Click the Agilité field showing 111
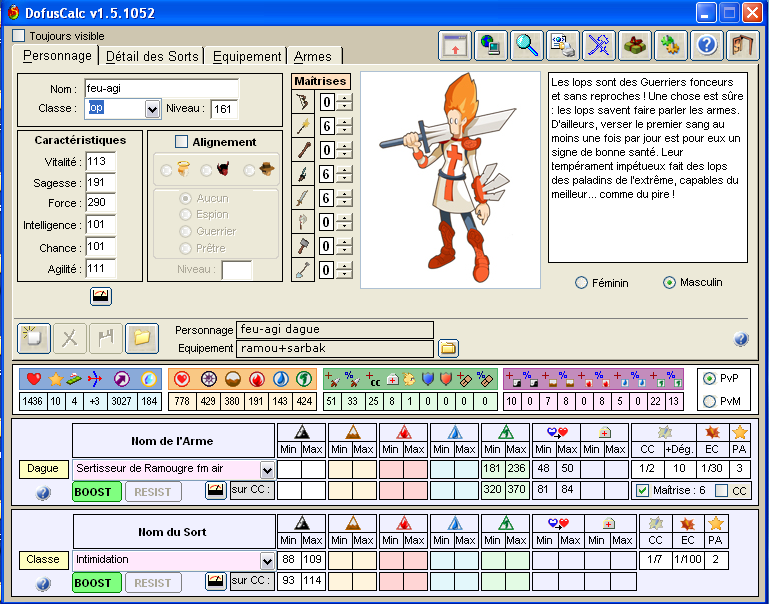 pyautogui.click(x=101, y=269)
